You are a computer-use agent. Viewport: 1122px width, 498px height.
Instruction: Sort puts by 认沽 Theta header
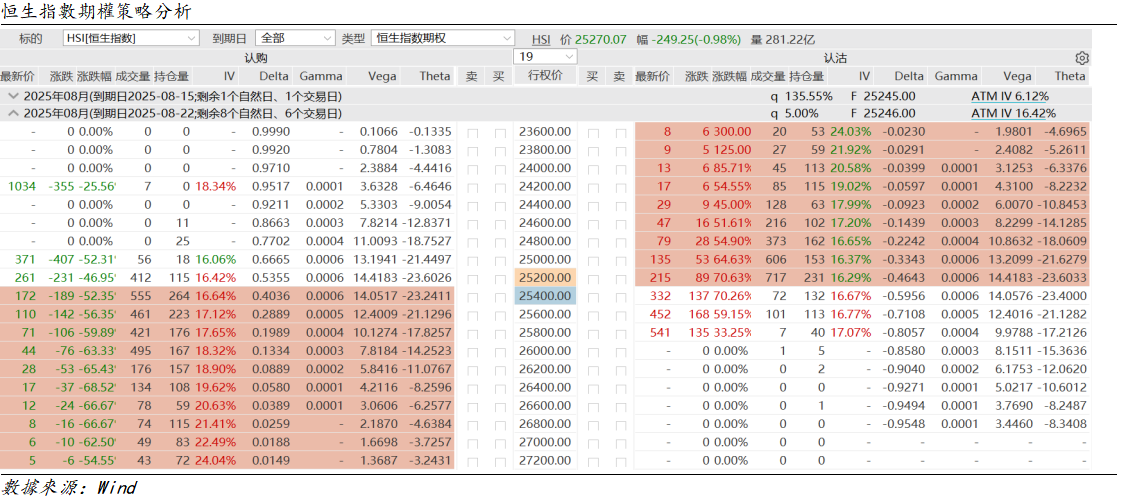1070,76
